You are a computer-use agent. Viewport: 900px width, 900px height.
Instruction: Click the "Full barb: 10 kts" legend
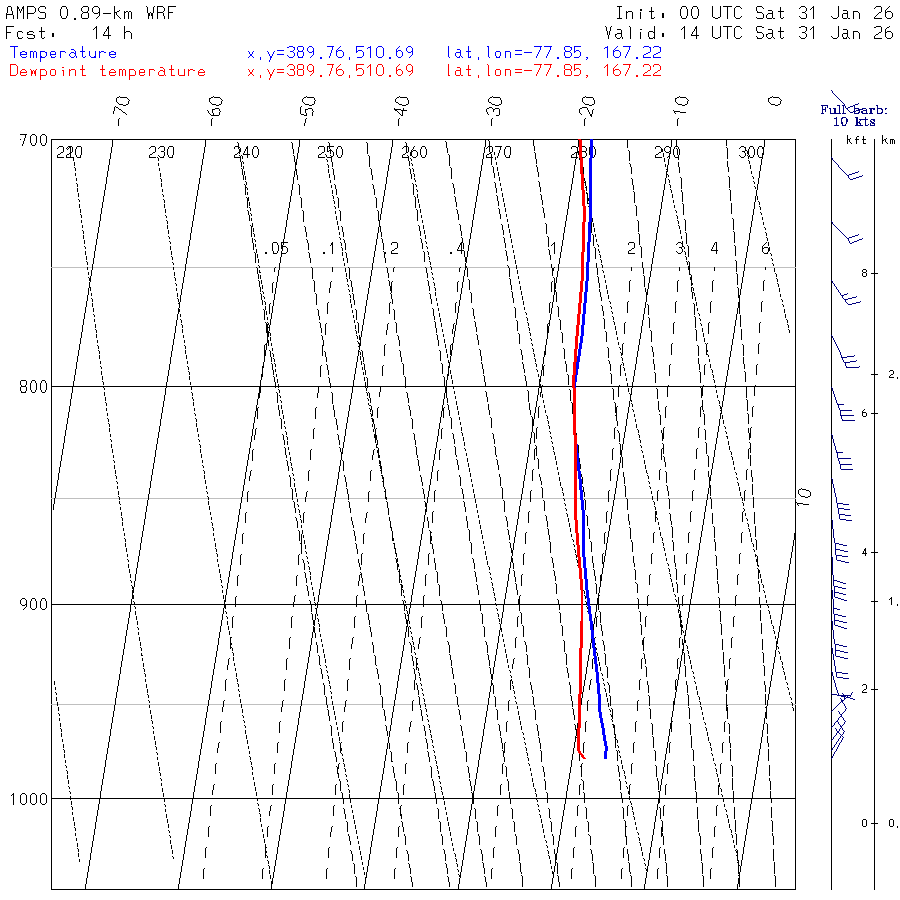pyautogui.click(x=854, y=116)
